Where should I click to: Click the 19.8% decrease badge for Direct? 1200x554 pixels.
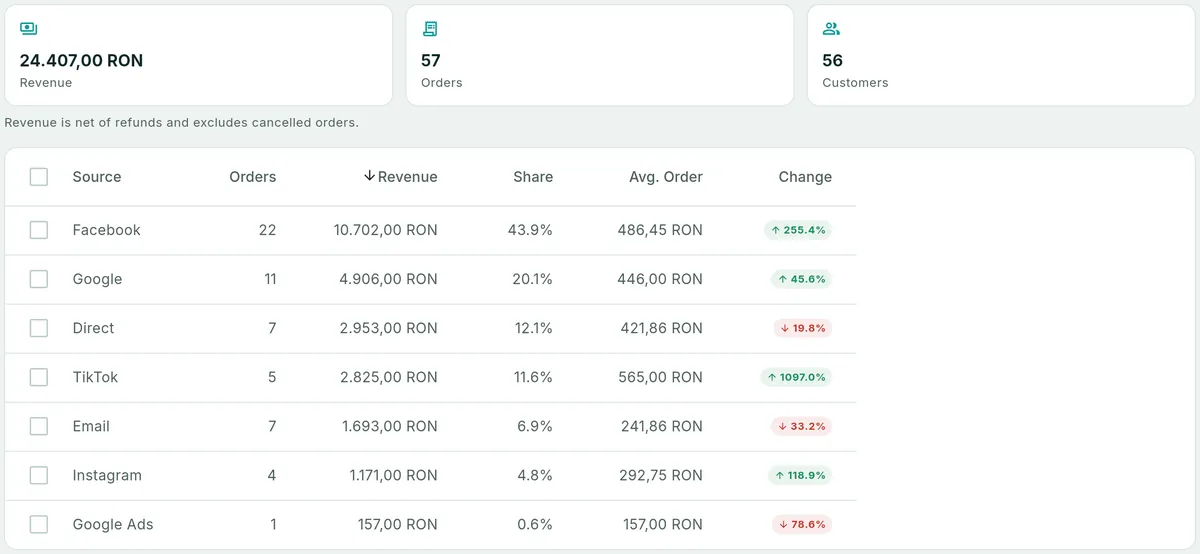(x=802, y=328)
